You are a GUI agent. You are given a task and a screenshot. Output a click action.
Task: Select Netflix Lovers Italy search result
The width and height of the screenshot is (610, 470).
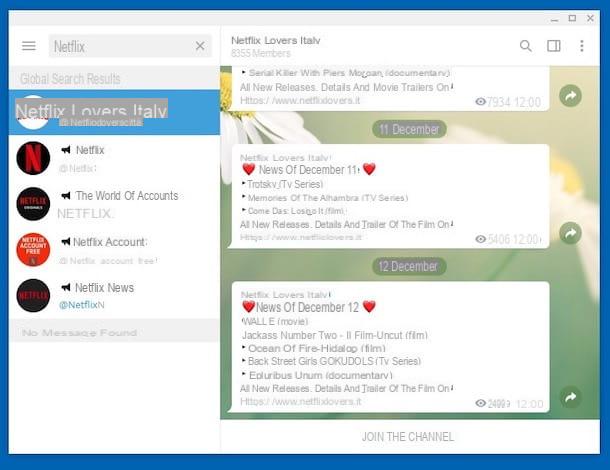coord(114,112)
